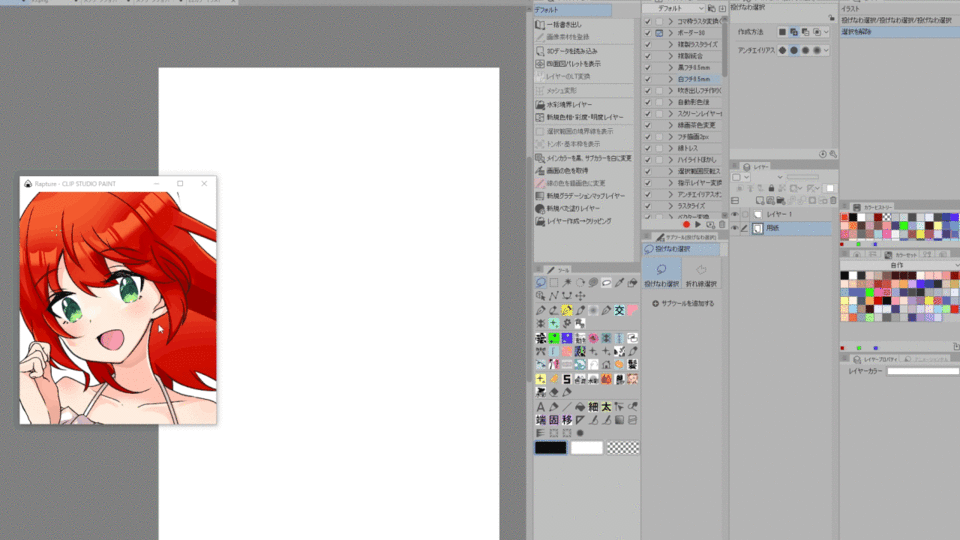960x540 pixels.
Task: Select the Lasso selection tool icon
Action: (541, 283)
